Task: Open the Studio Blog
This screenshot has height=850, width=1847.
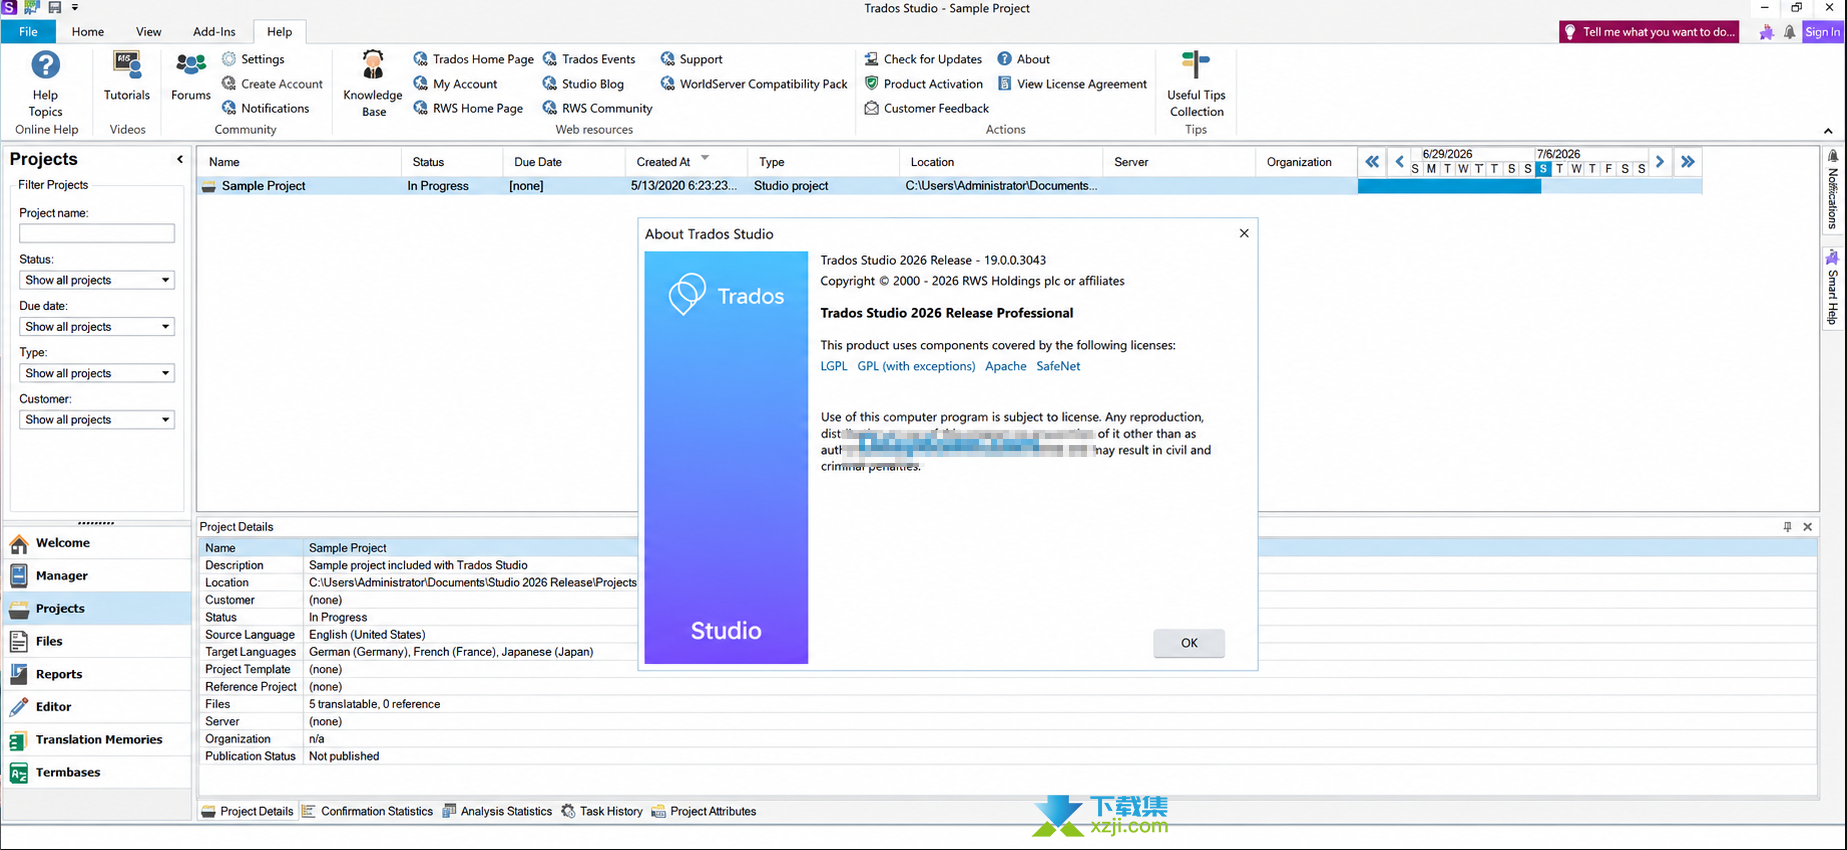Action: 583,84
